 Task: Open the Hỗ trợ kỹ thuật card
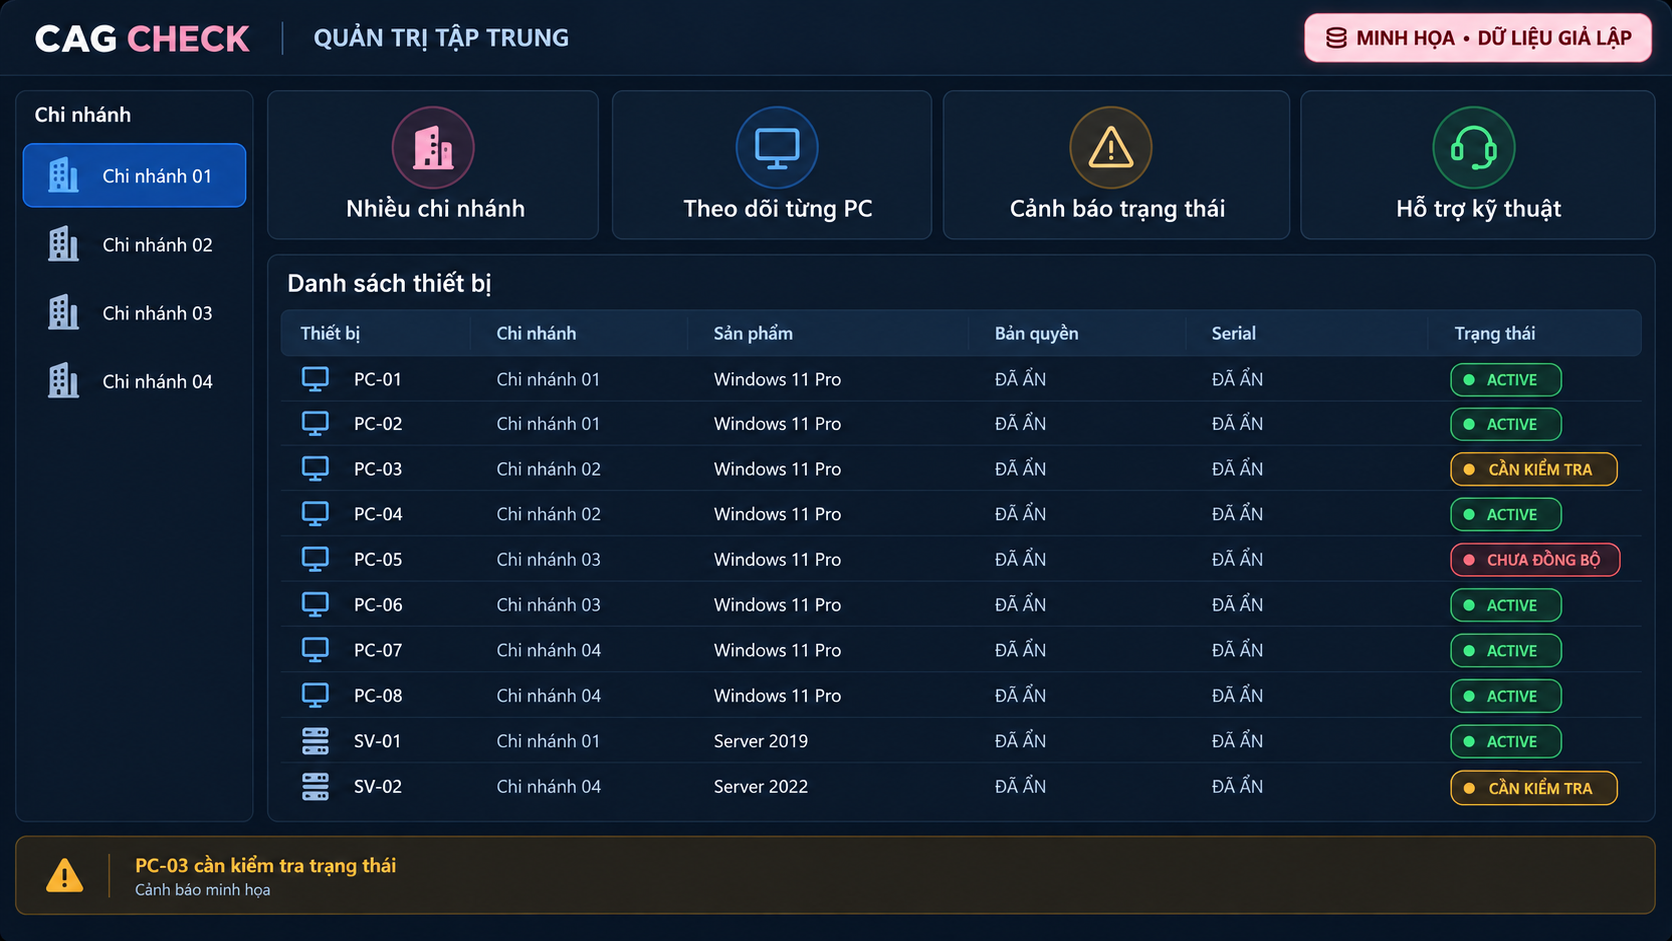[x=1478, y=165]
